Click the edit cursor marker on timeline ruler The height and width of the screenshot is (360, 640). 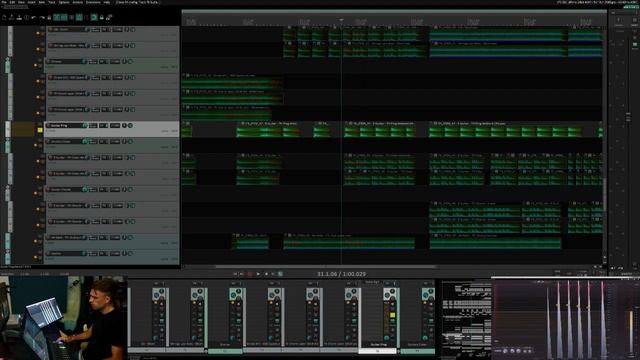[341, 20]
